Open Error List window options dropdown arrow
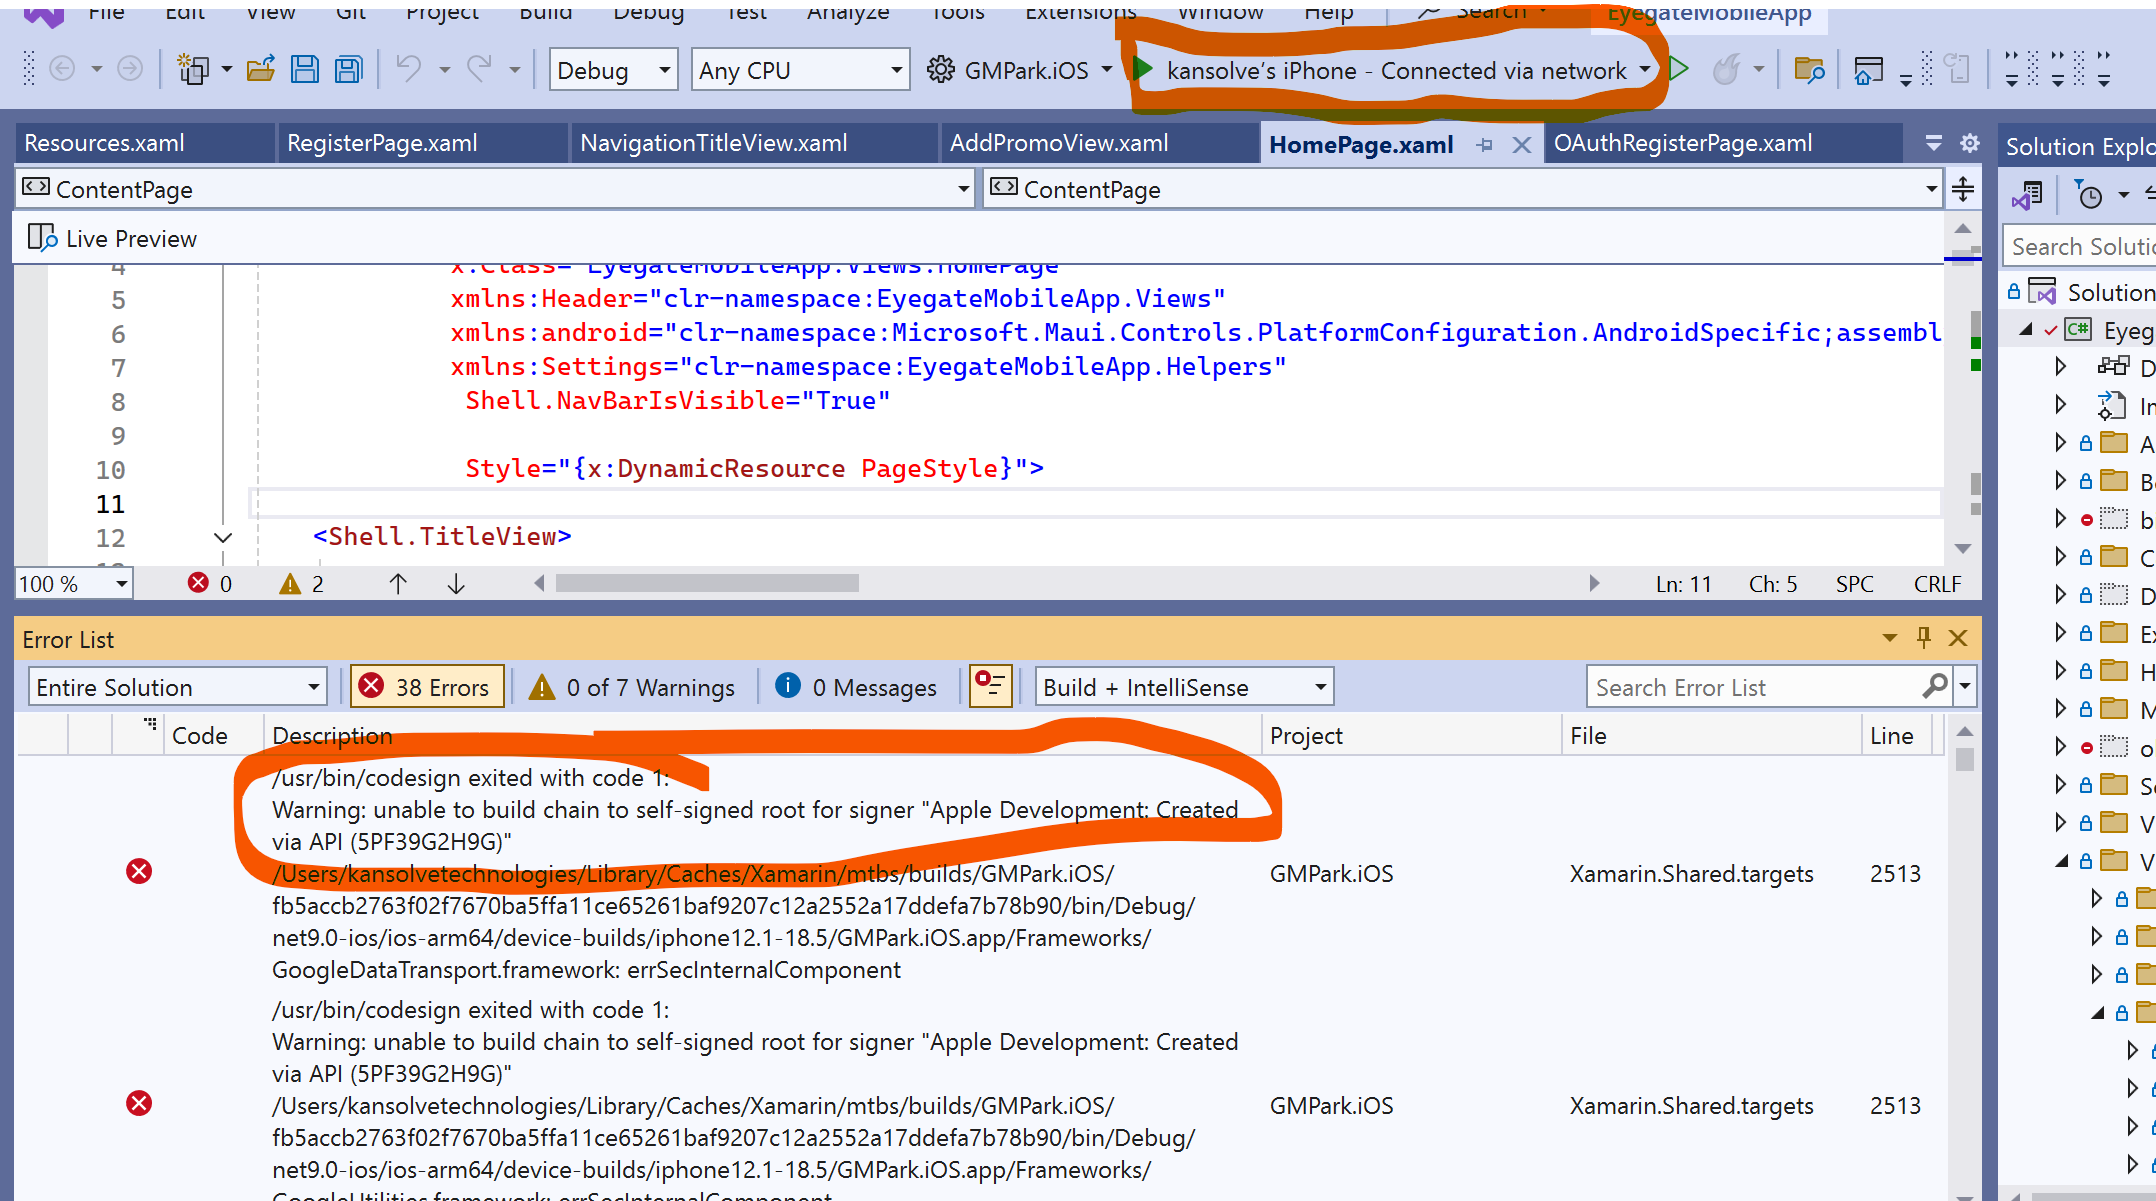2156x1201 pixels. (x=1889, y=638)
